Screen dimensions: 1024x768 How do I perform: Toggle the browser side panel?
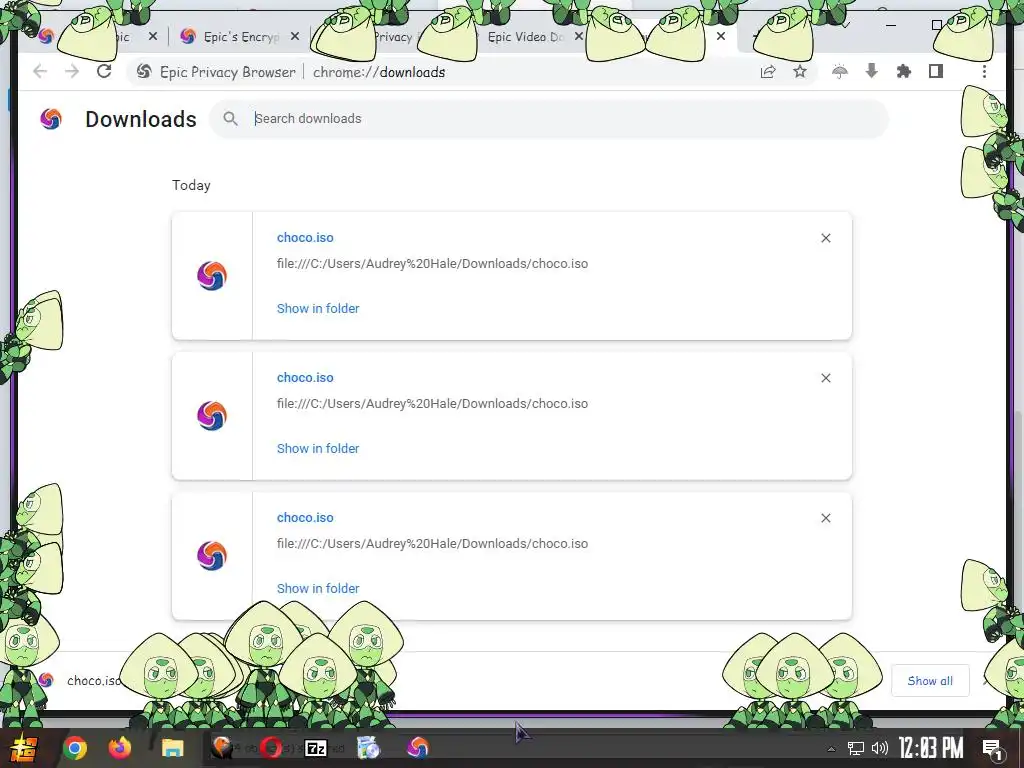tap(936, 71)
